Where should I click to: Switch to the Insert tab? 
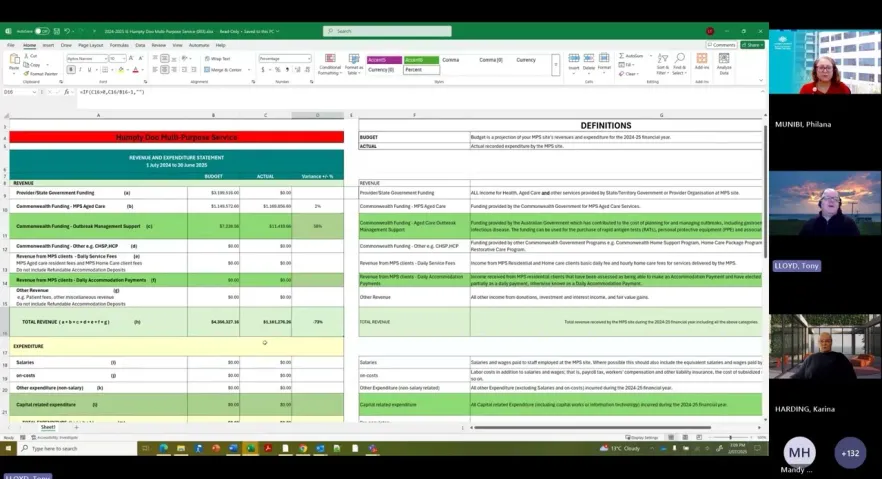coord(48,45)
